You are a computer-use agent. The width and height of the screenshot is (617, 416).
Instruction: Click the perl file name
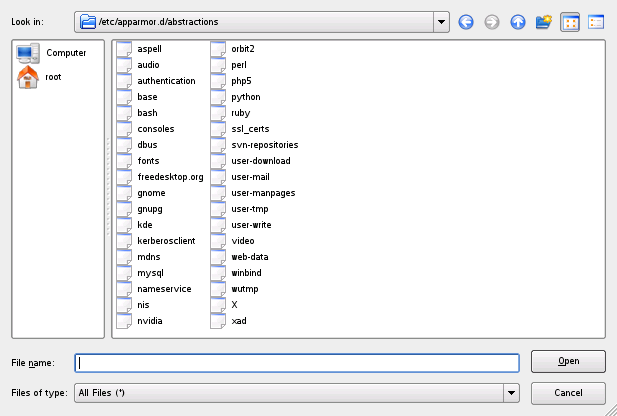239,65
